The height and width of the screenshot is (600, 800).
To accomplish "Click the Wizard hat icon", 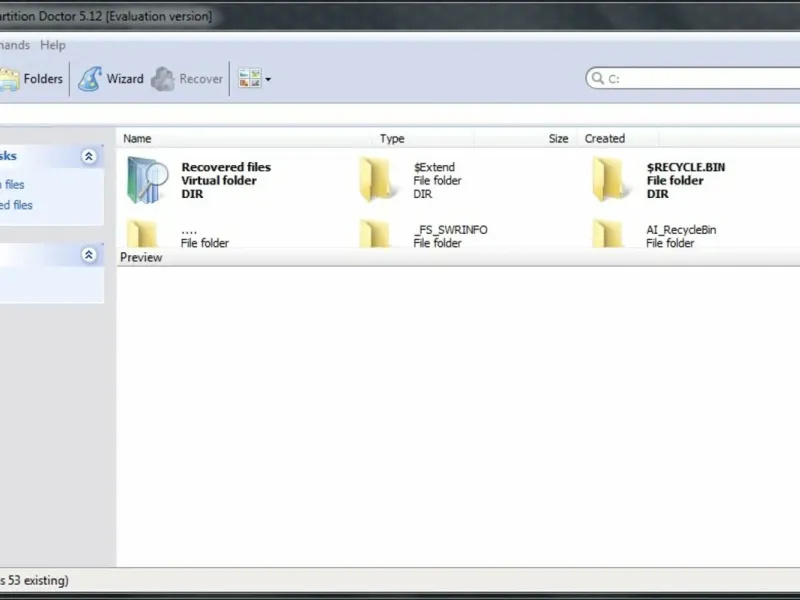I will tap(90, 79).
